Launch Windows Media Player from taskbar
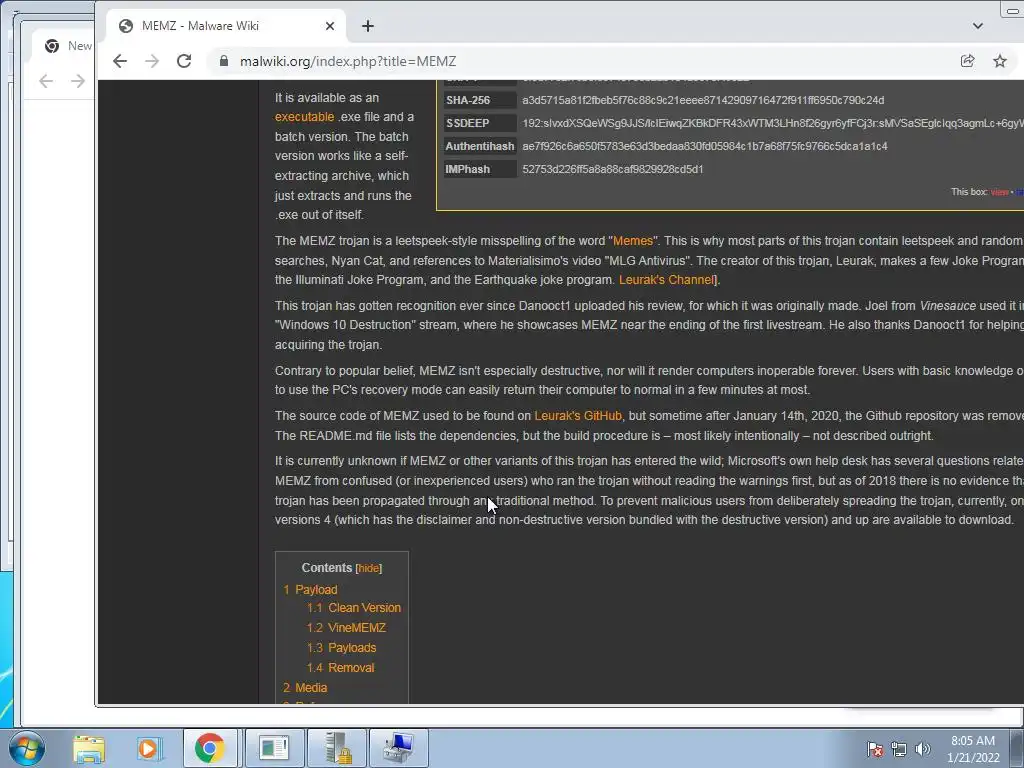 [148, 748]
